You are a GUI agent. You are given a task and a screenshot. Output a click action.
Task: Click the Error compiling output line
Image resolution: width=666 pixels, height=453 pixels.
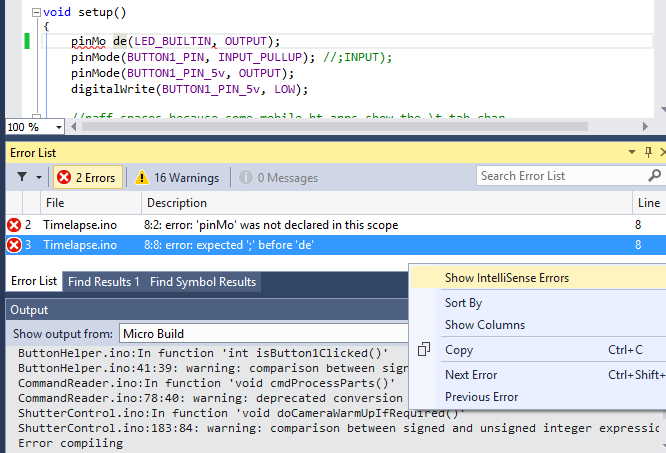pyautogui.click(x=71, y=443)
